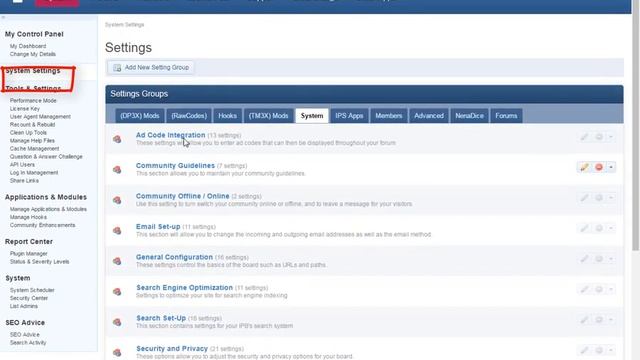
Task: Open the IPS Apps tab
Action: (349, 116)
